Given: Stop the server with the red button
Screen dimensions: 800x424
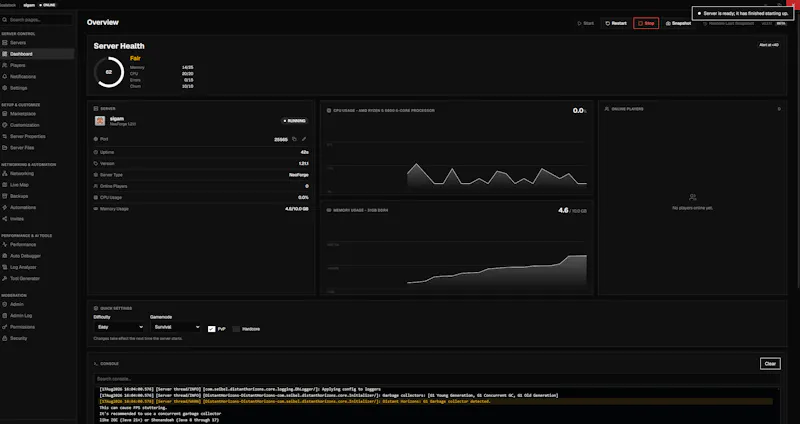Looking at the screenshot, I should coord(646,23).
